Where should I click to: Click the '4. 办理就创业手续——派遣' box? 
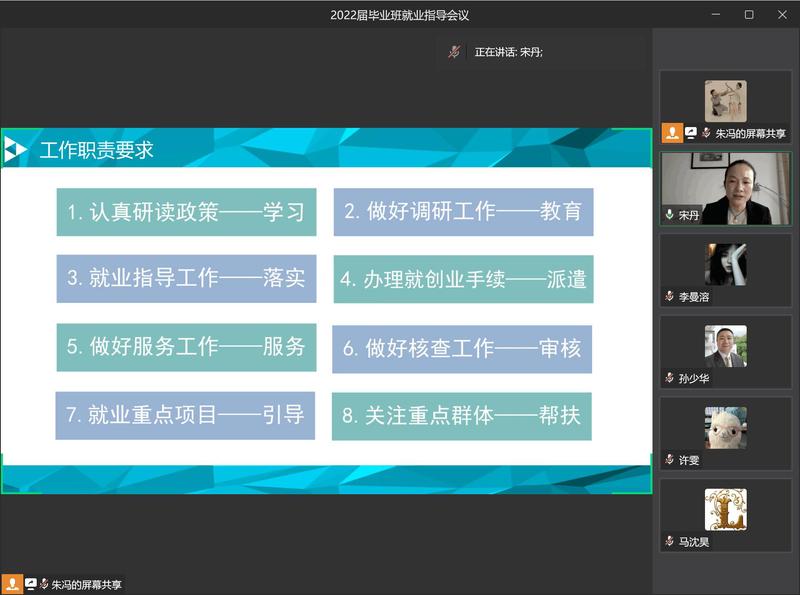click(x=462, y=279)
